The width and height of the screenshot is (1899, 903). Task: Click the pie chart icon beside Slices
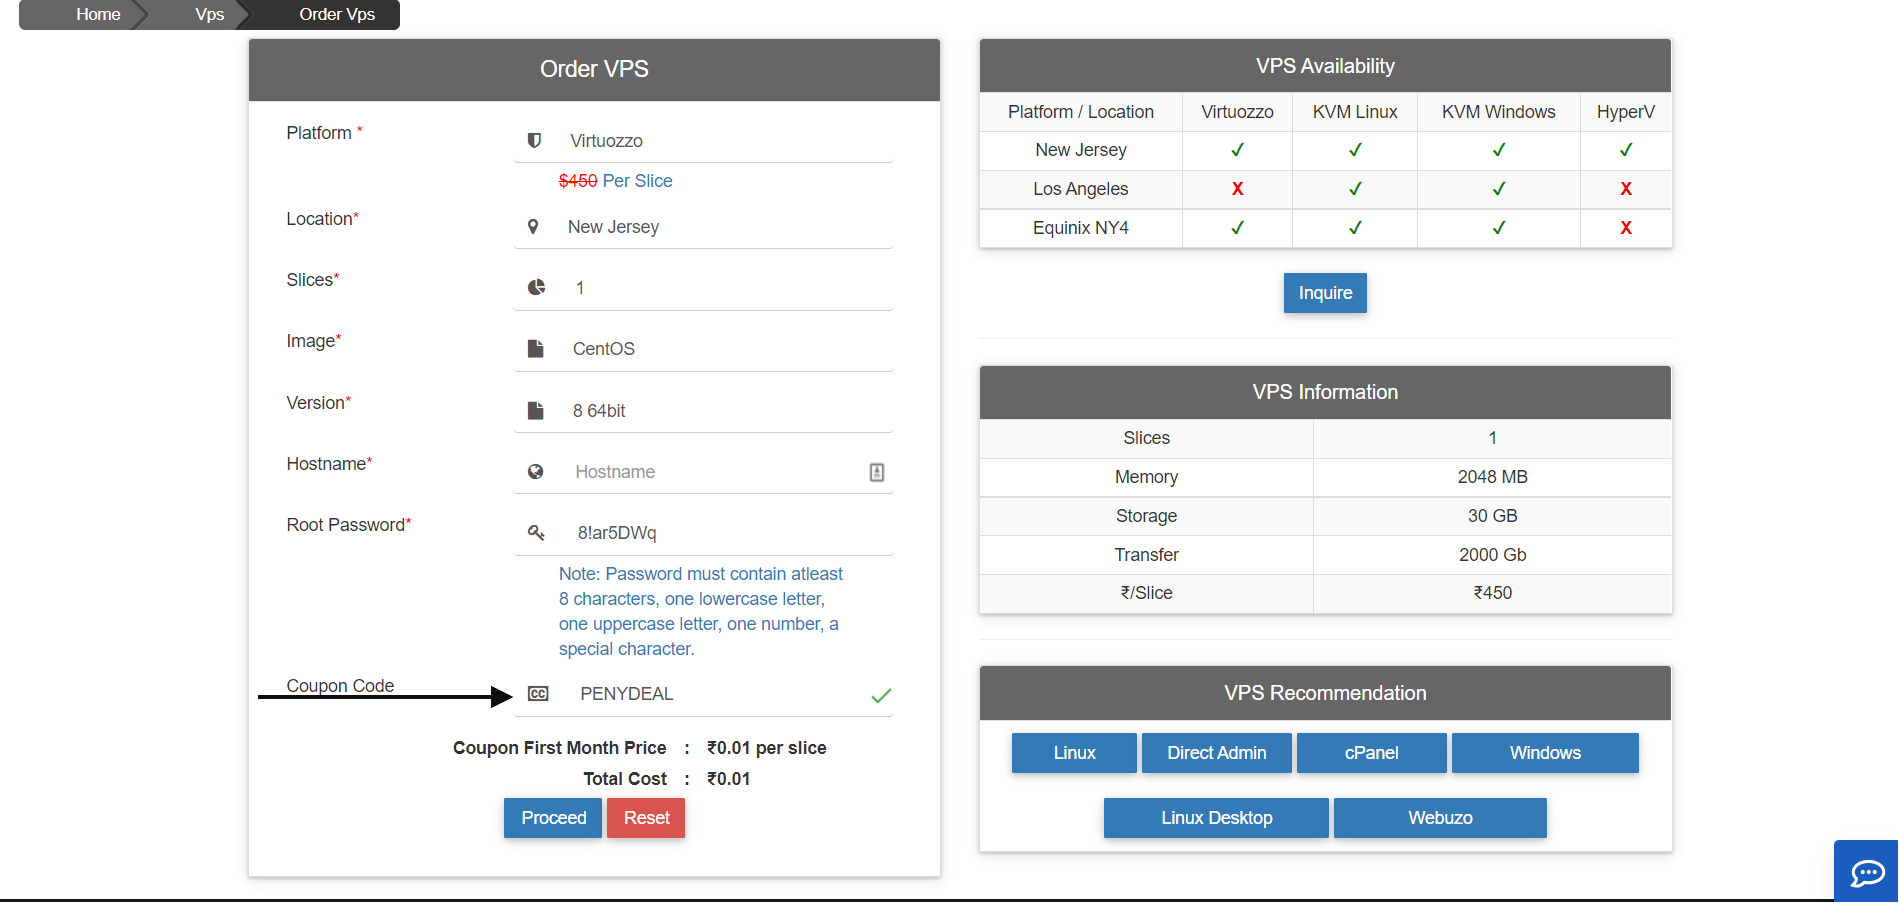pyautogui.click(x=537, y=287)
